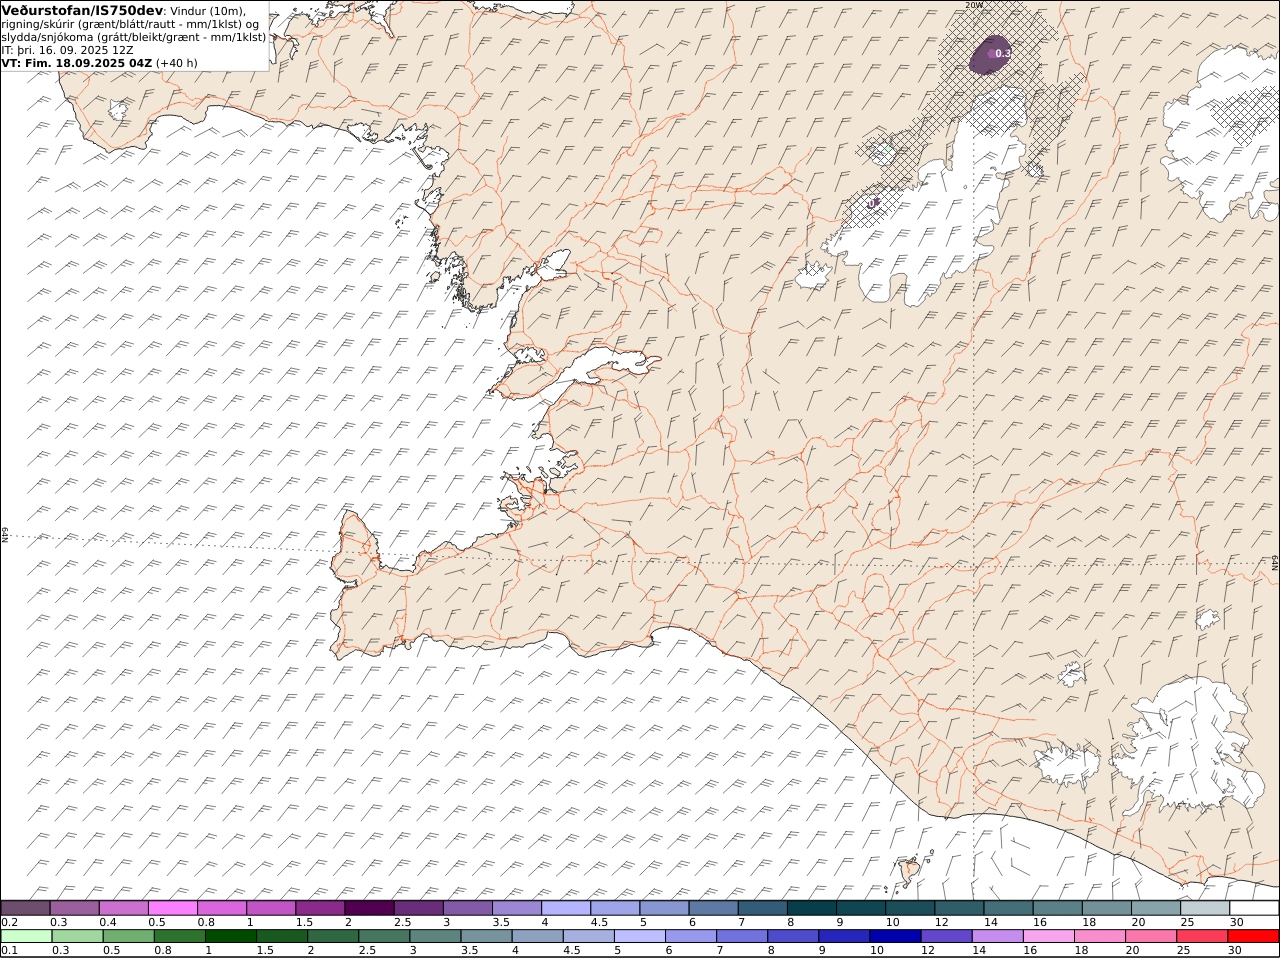Click the bottom-row dark green swatch between 1 and 1.5
The height and width of the screenshot is (958, 1280).
tap(230, 936)
